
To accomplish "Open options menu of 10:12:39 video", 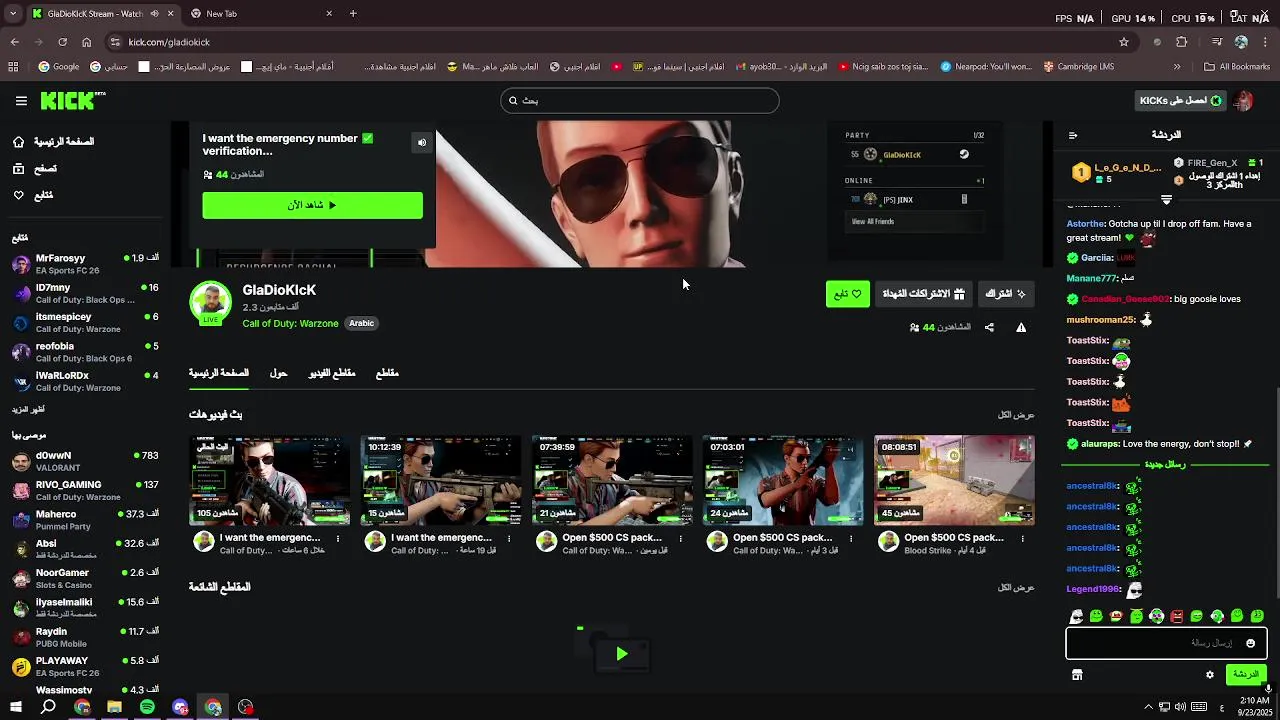I will click(x=509, y=538).
